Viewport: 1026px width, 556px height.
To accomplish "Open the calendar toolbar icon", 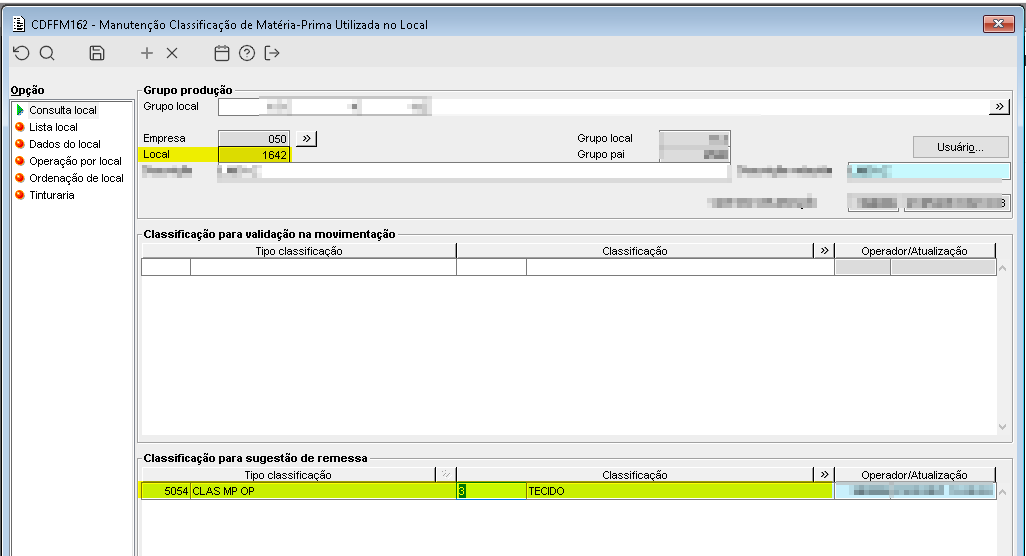I will [x=222, y=53].
